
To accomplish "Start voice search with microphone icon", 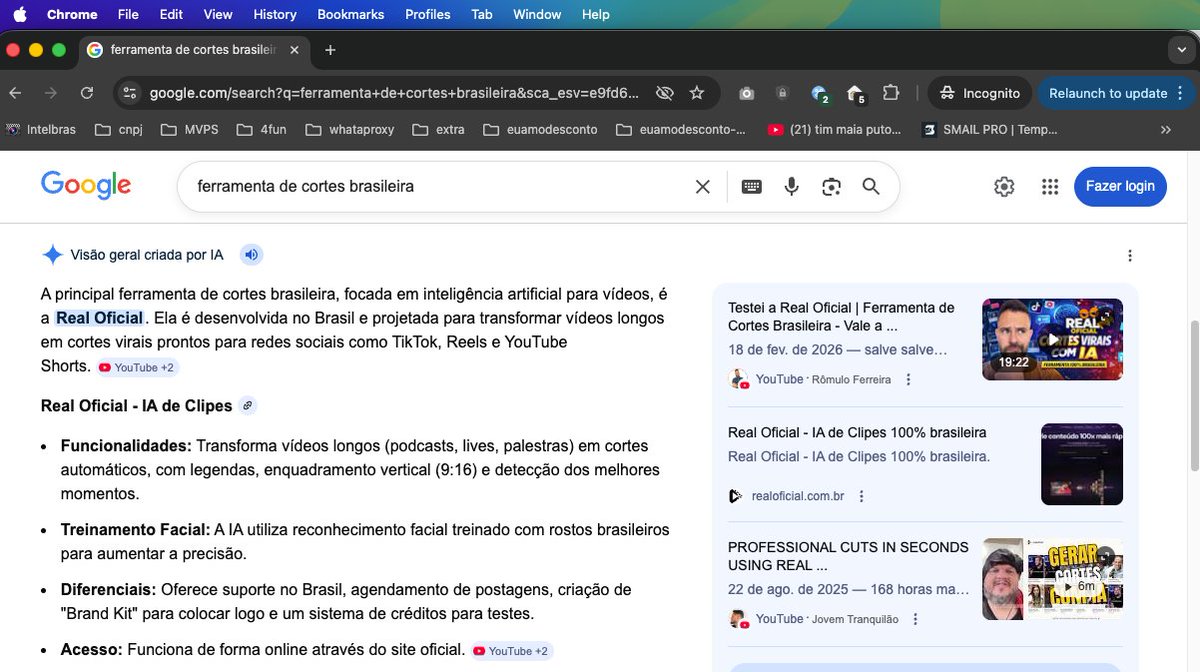I will coord(791,186).
